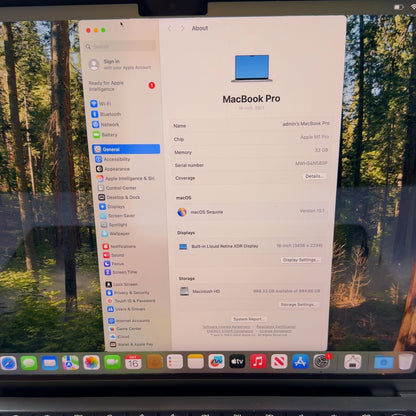This screenshot has height=416, width=416.
Task: Open the Trash in the Dock
Action: (406, 362)
